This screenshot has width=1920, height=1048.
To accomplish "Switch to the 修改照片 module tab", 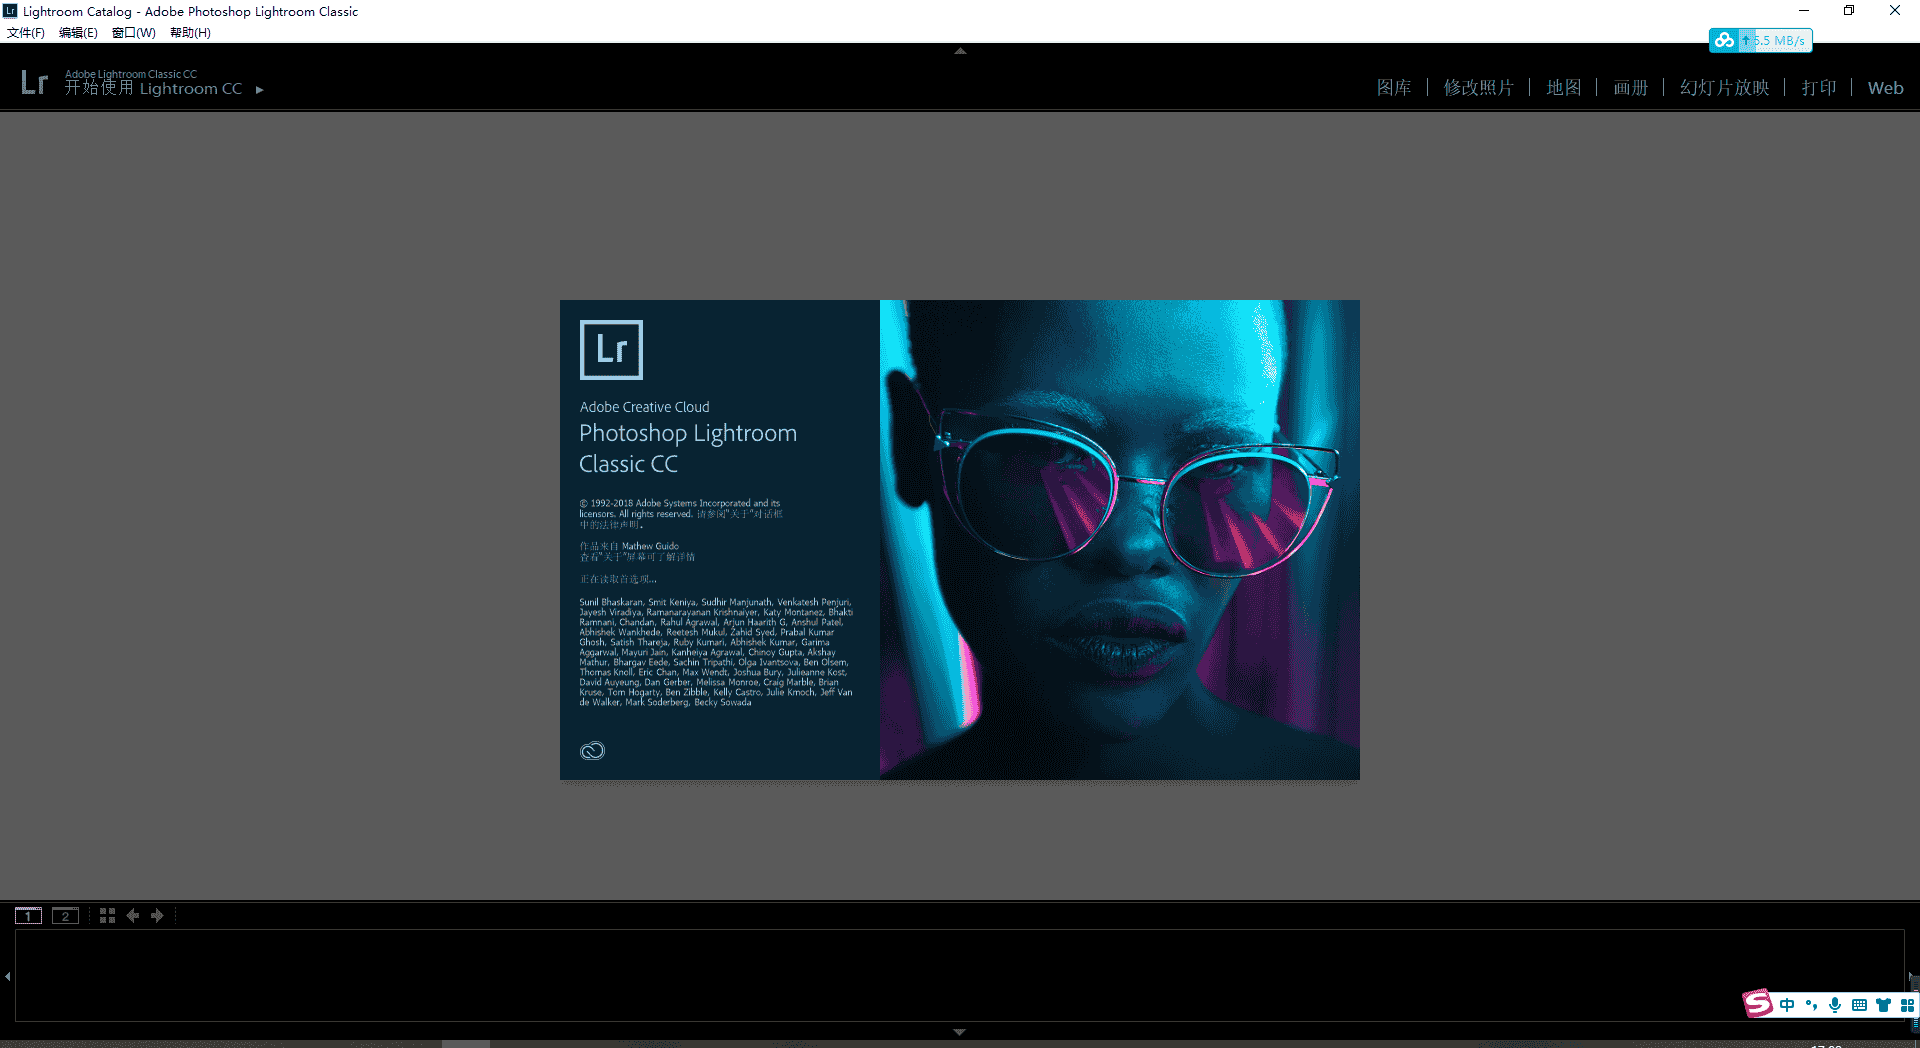I will click(x=1480, y=87).
